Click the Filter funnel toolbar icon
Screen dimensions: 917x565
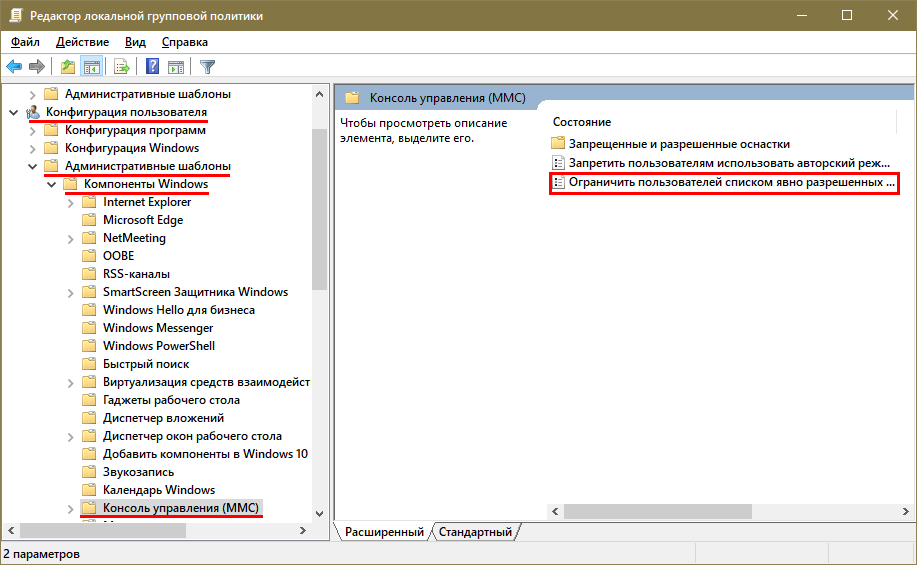click(207, 67)
